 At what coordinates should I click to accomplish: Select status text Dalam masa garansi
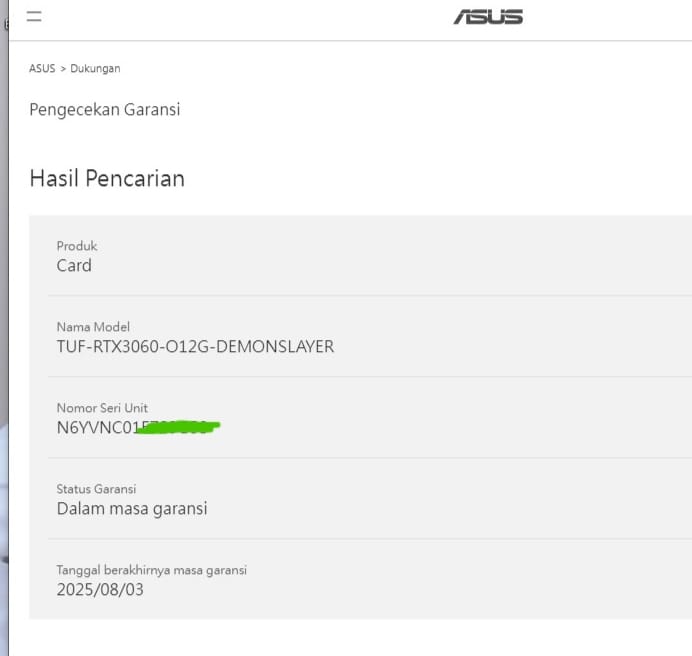tap(132, 509)
